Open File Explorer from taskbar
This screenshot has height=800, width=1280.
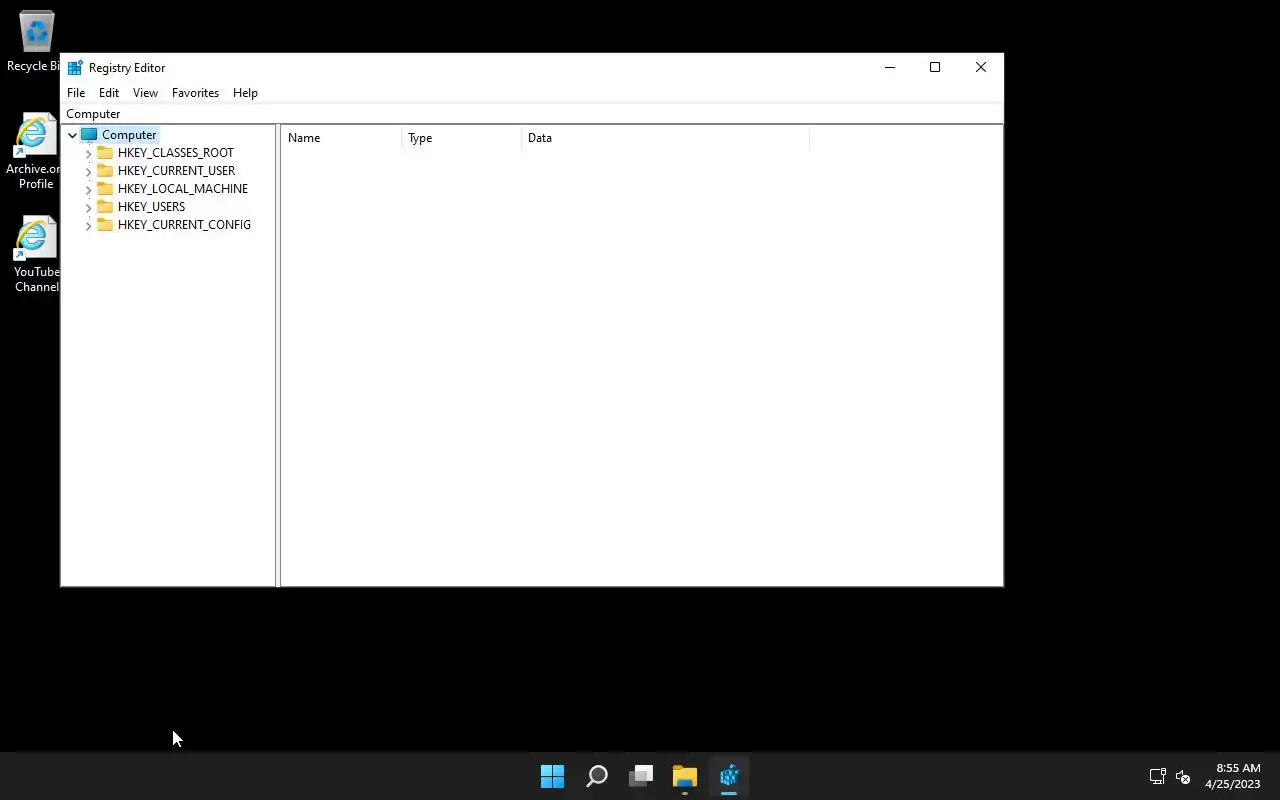click(685, 776)
